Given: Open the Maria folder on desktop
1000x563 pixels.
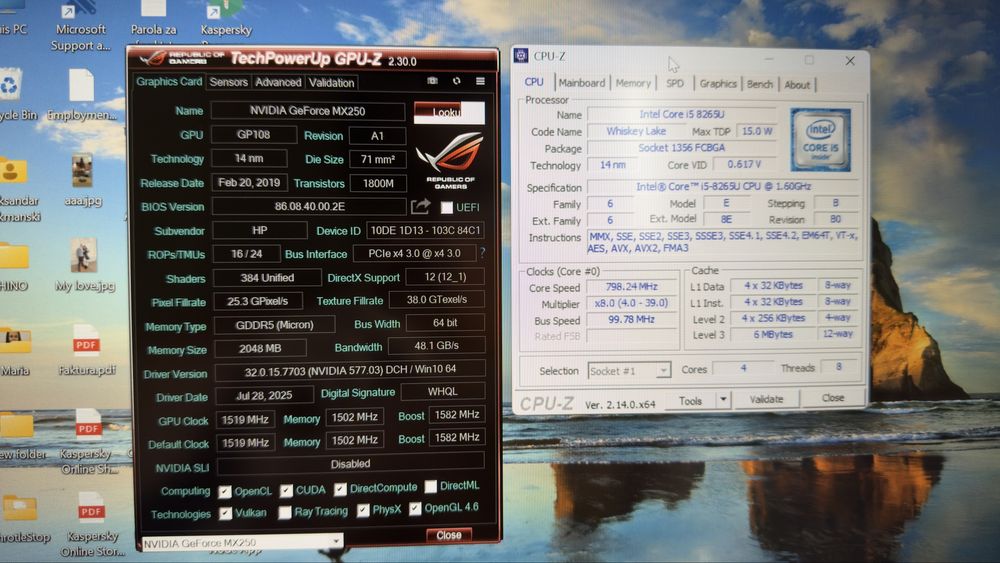Looking at the screenshot, I should (15, 351).
